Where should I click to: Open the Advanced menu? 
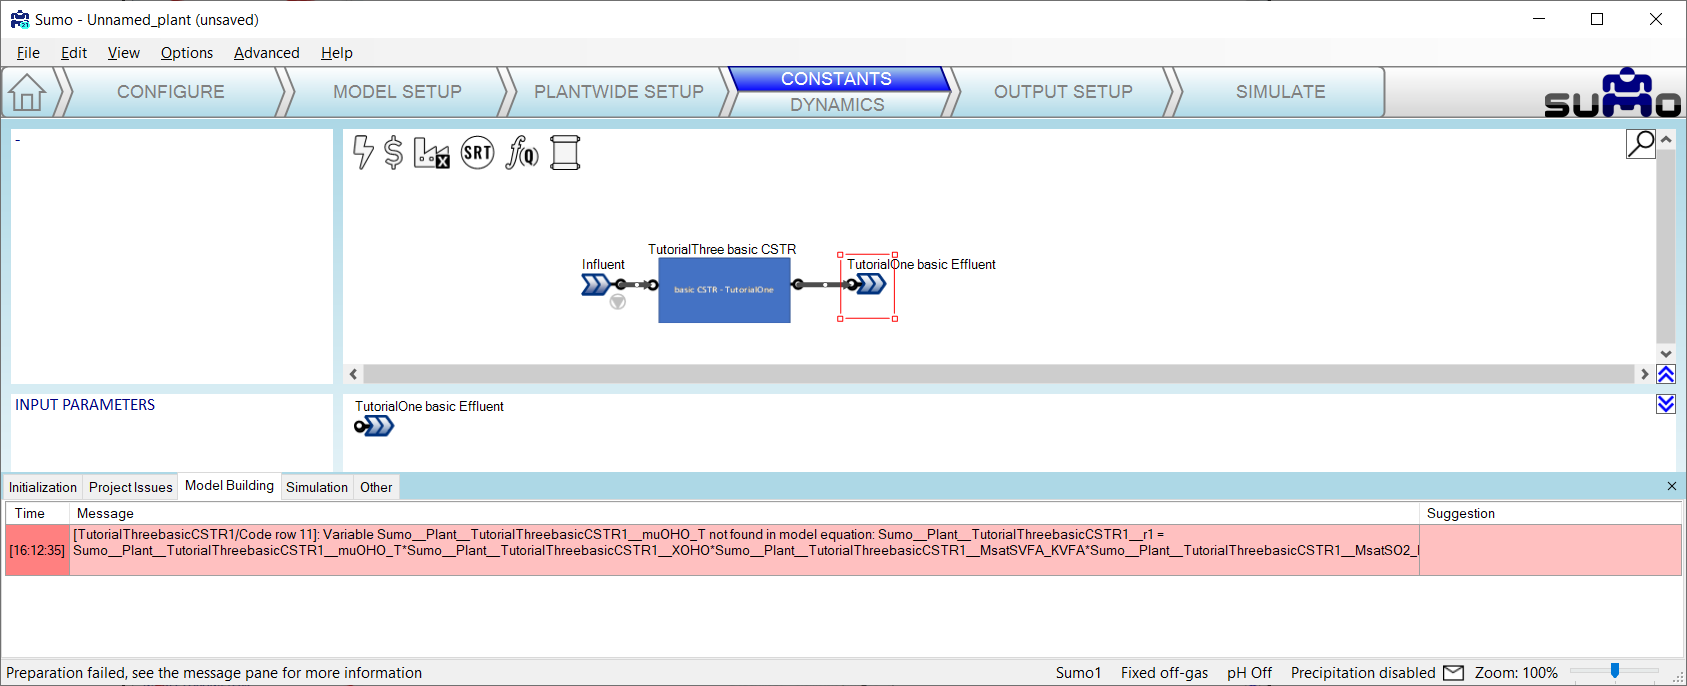click(266, 53)
